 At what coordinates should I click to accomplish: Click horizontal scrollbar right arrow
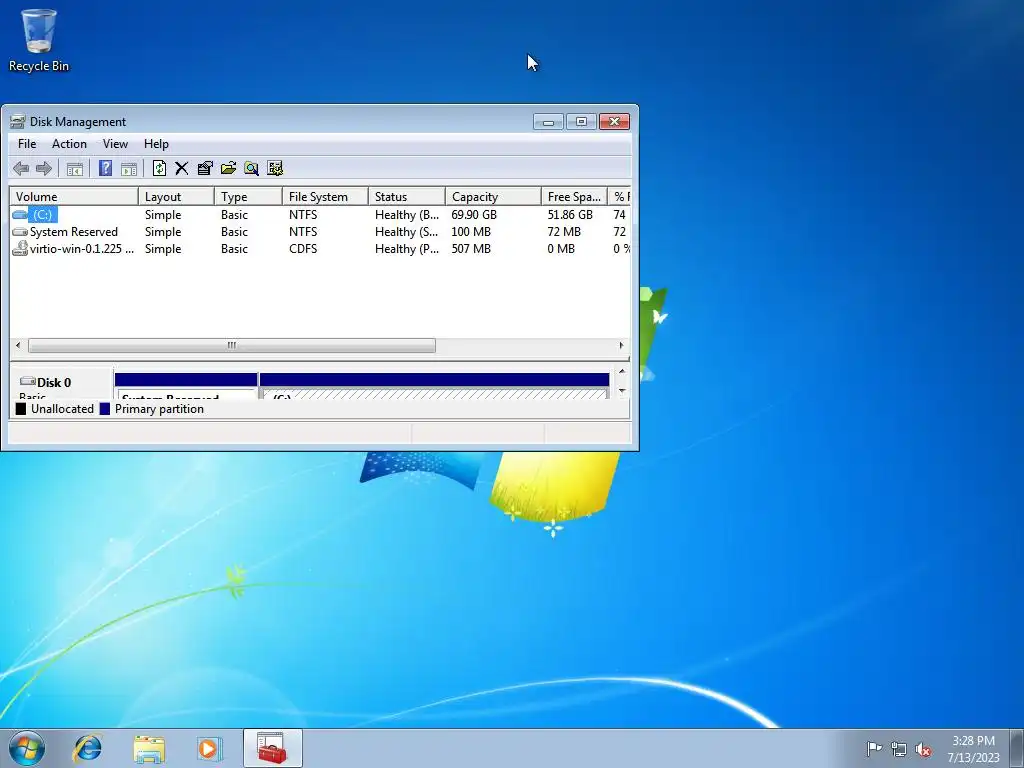(x=621, y=345)
